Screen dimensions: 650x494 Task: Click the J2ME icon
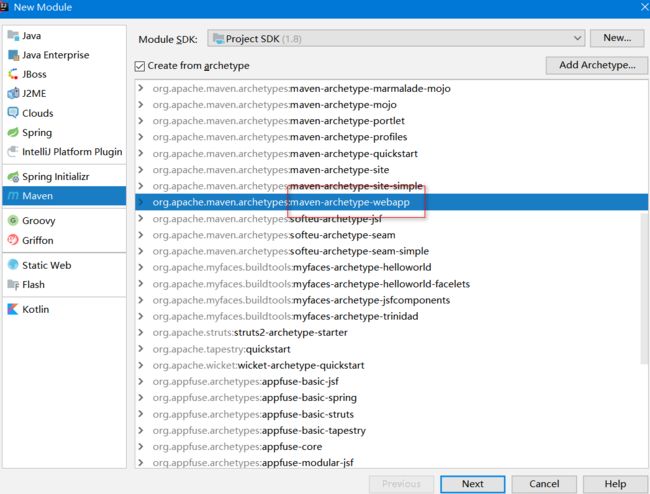[x=13, y=93]
